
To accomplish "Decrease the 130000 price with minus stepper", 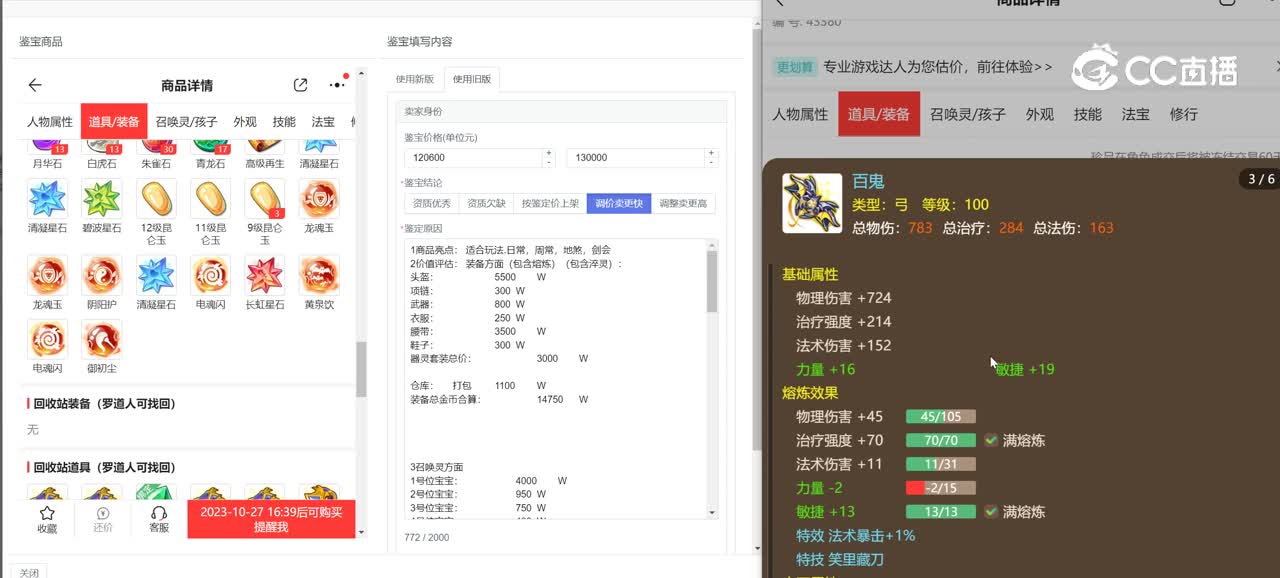I will (x=710, y=162).
